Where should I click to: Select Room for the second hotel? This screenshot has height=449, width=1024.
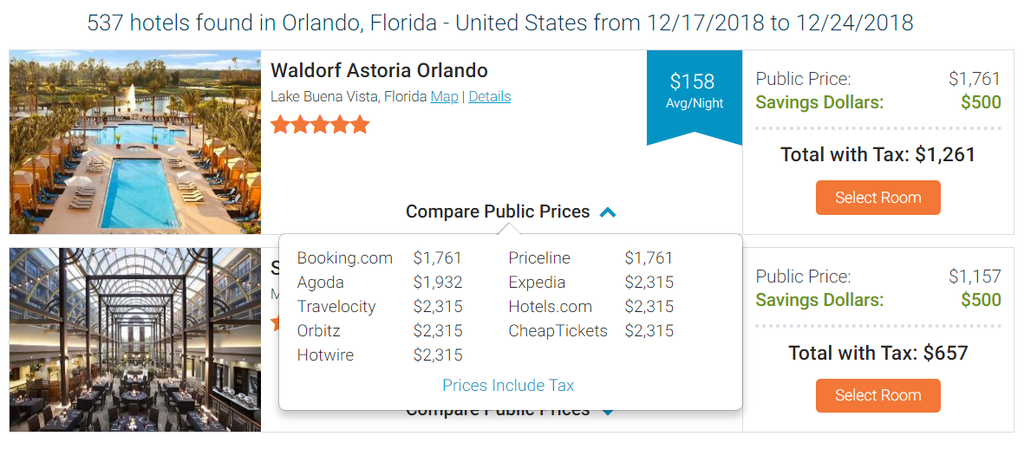tap(877, 395)
